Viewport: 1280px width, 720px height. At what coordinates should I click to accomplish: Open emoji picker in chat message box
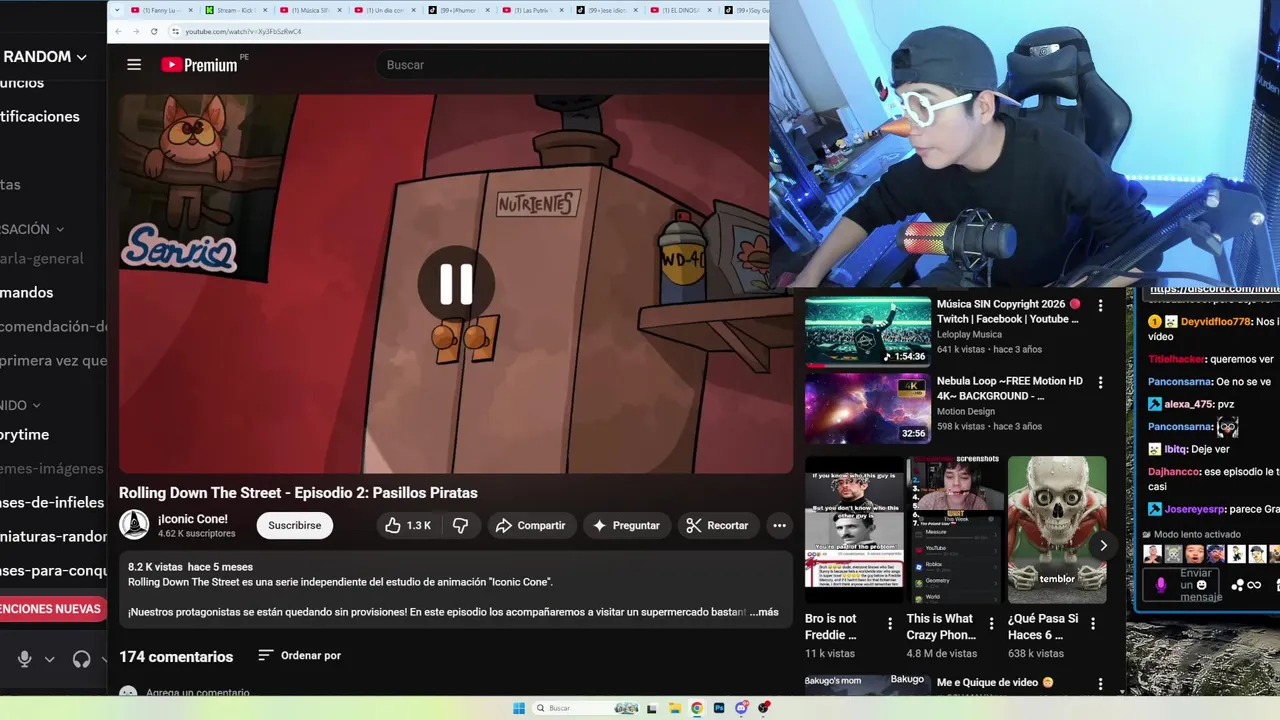(1201, 586)
